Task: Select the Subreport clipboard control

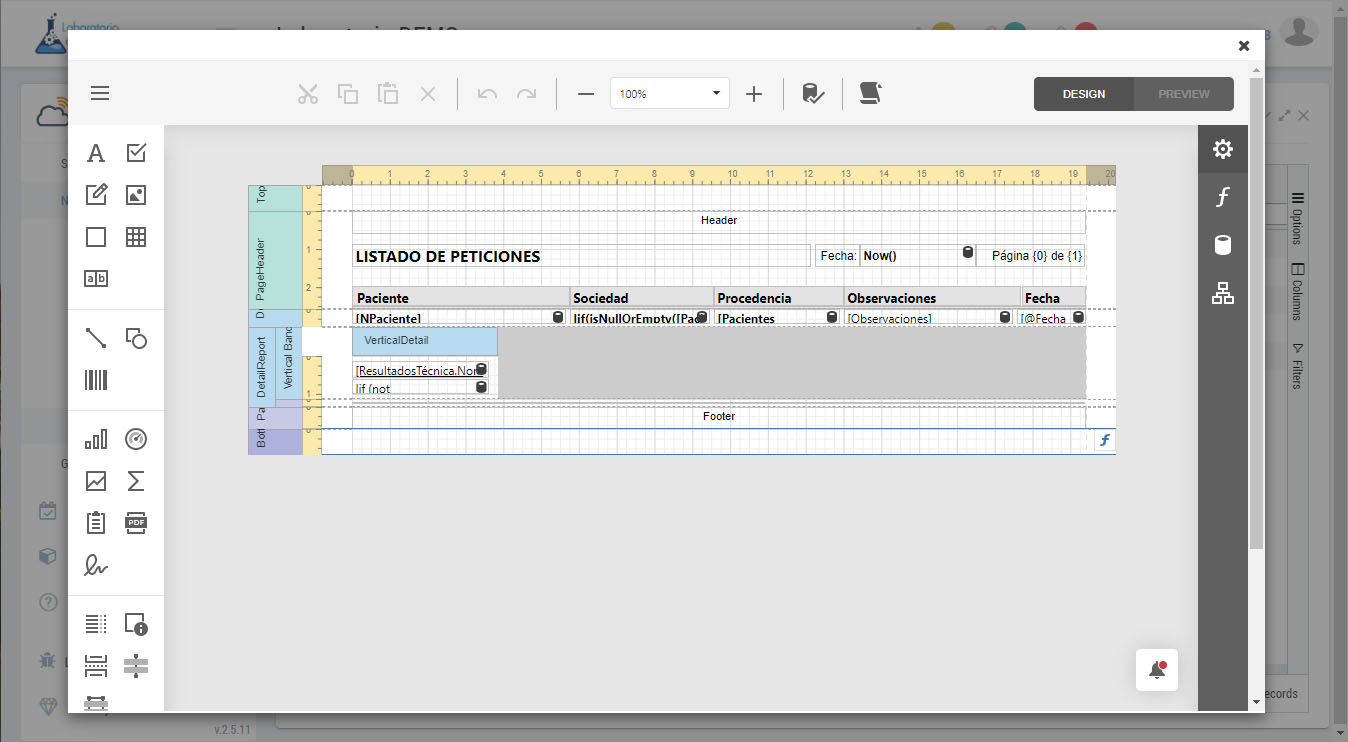Action: [96, 523]
